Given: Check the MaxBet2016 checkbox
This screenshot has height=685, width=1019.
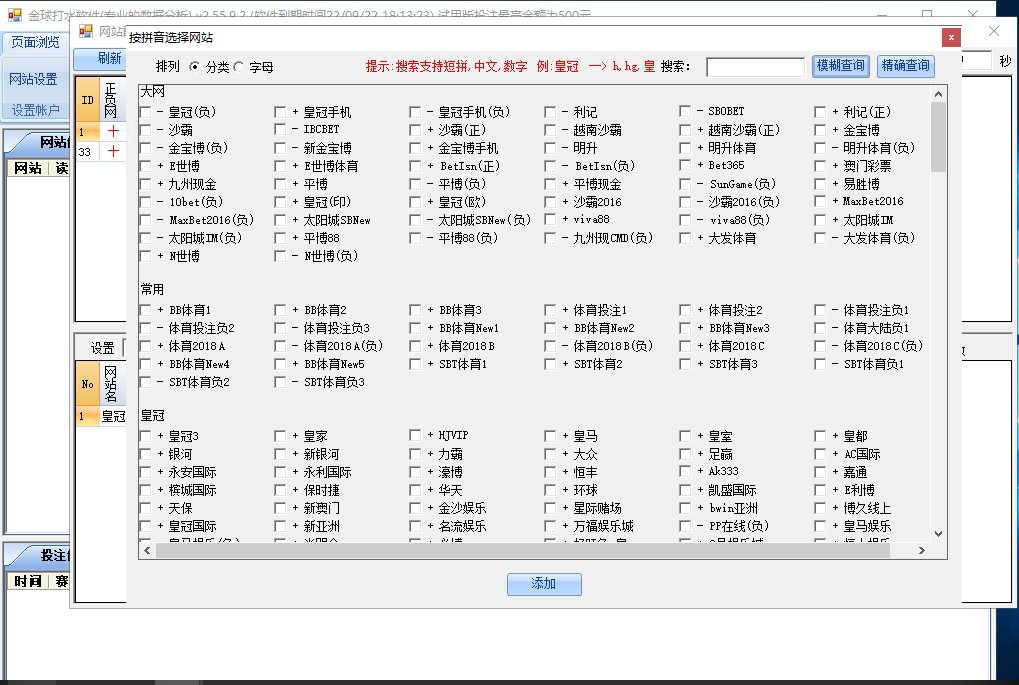Looking at the screenshot, I should [x=820, y=202].
